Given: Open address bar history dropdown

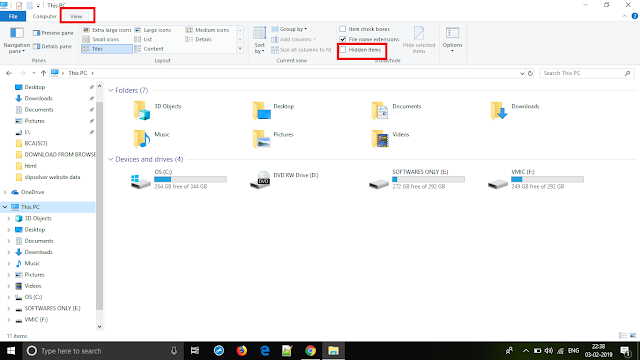Looking at the screenshot, I should 522,73.
